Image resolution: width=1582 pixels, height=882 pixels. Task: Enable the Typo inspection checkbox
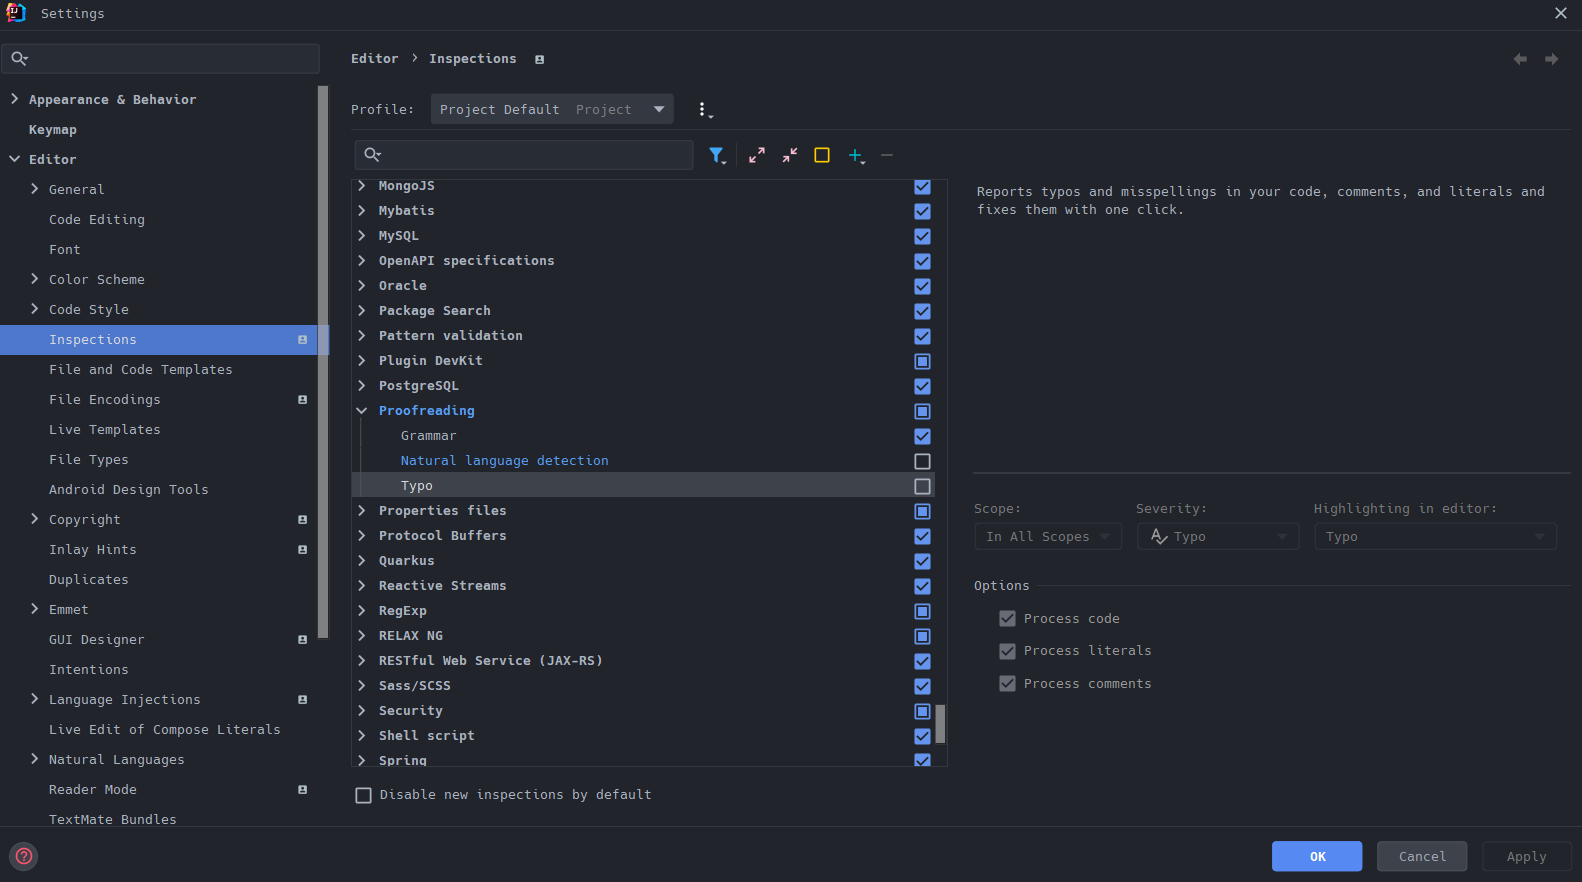[922, 486]
